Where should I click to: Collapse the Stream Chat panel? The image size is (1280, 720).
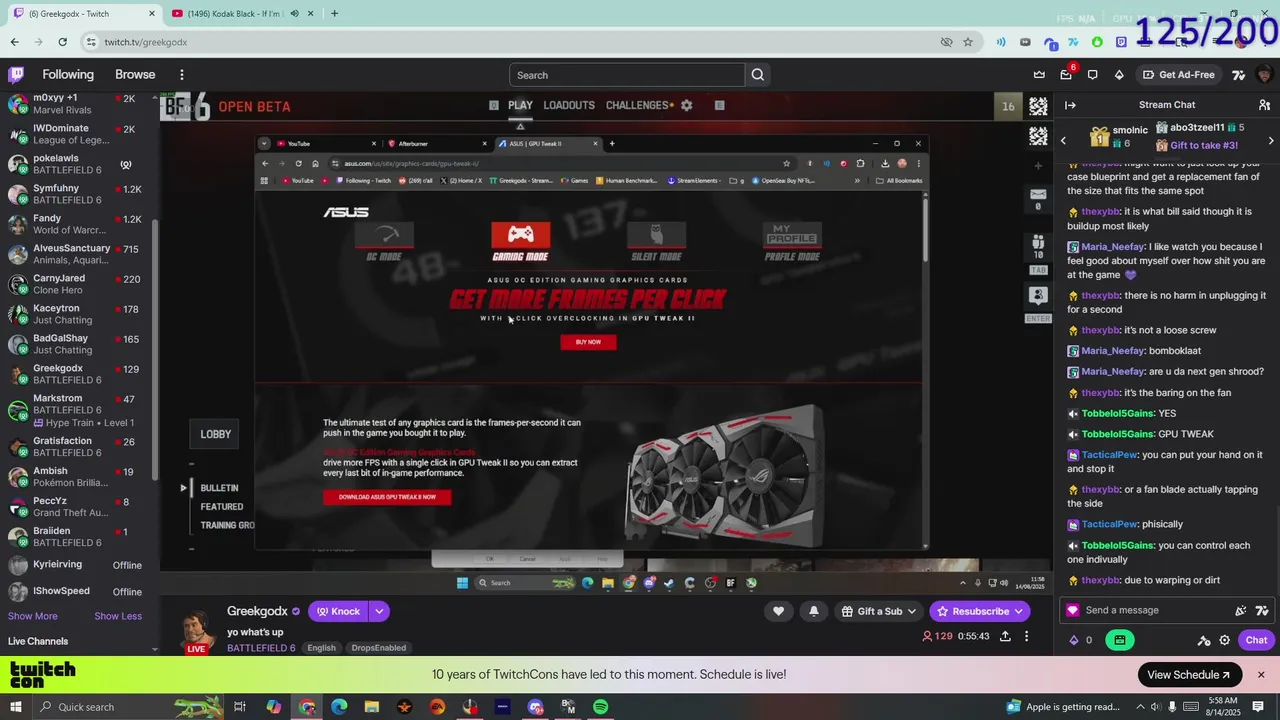click(x=1070, y=105)
